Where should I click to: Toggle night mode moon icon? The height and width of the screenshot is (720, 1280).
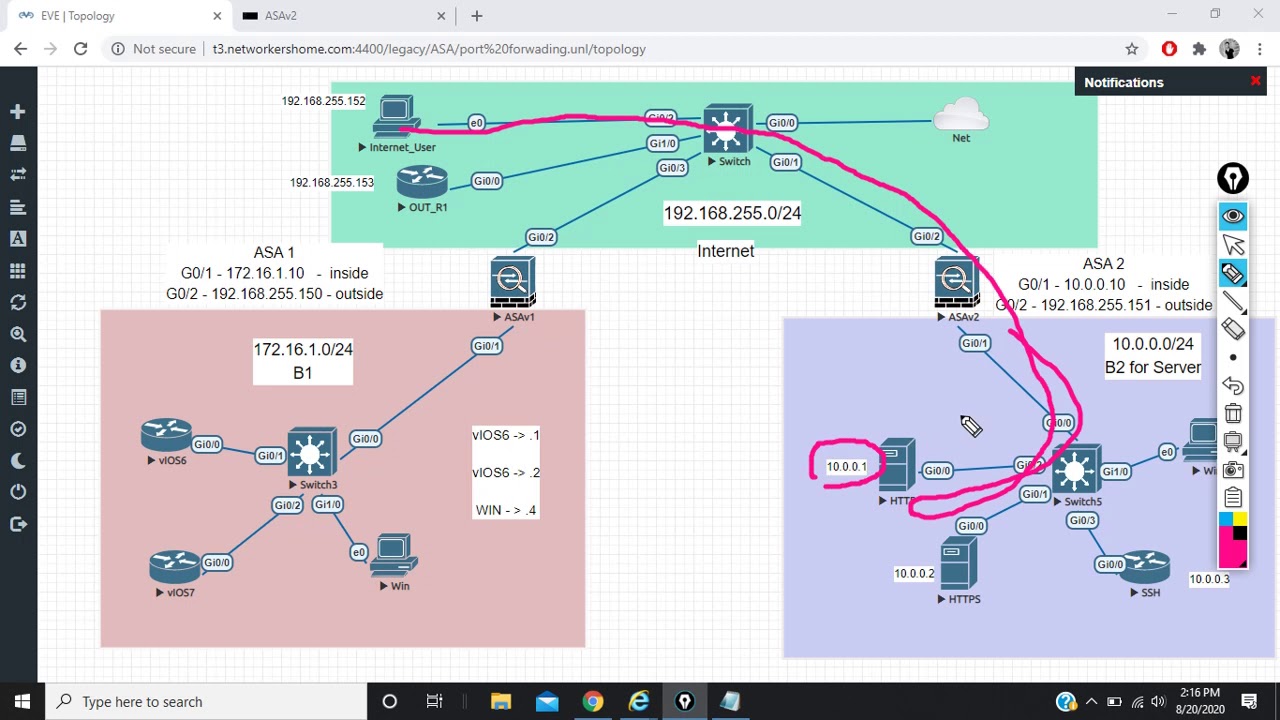tap(18, 461)
